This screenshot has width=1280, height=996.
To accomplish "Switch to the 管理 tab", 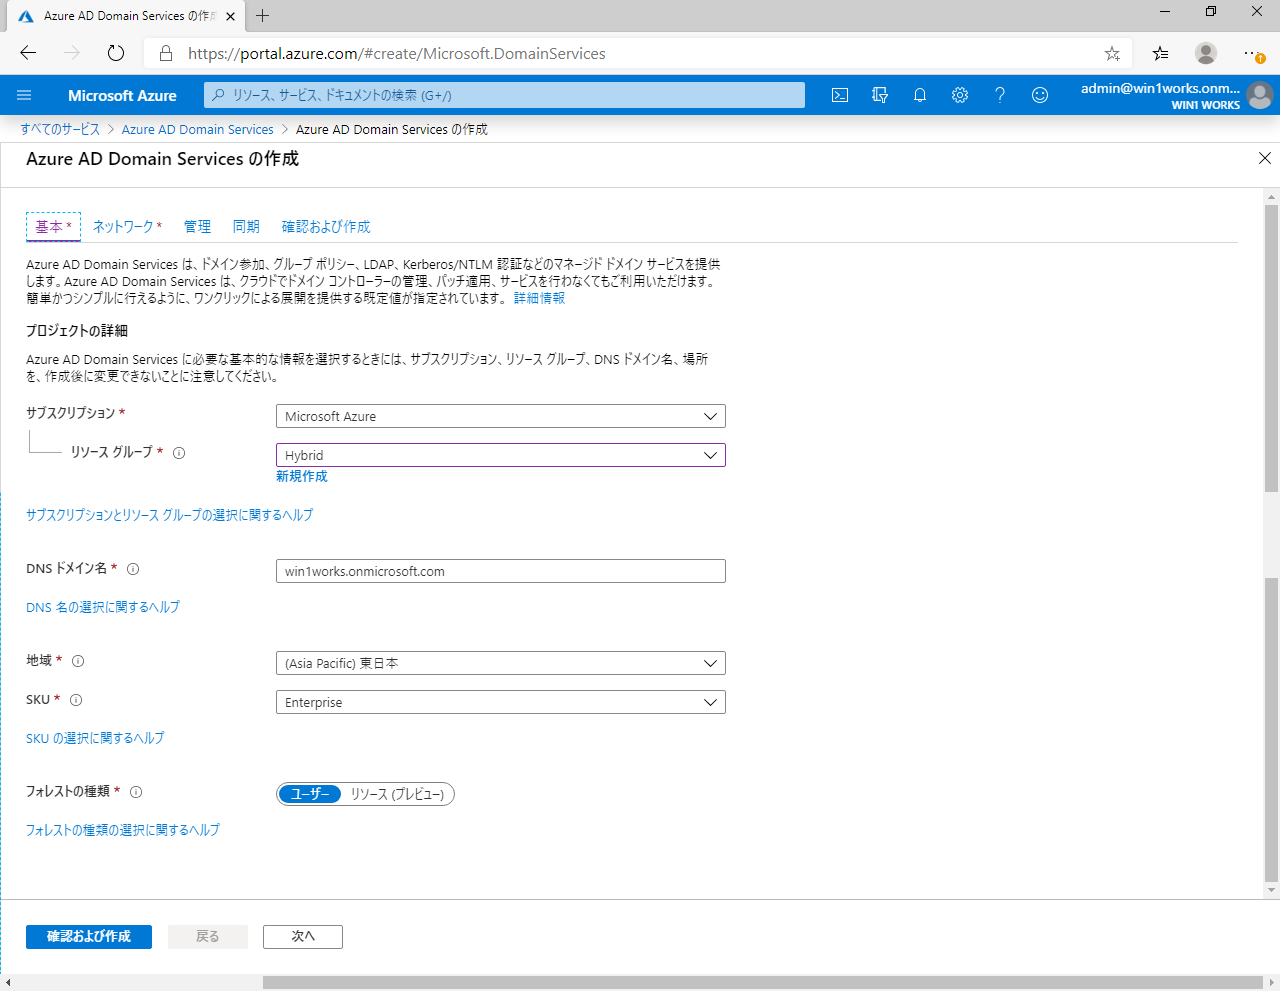I will tap(197, 227).
